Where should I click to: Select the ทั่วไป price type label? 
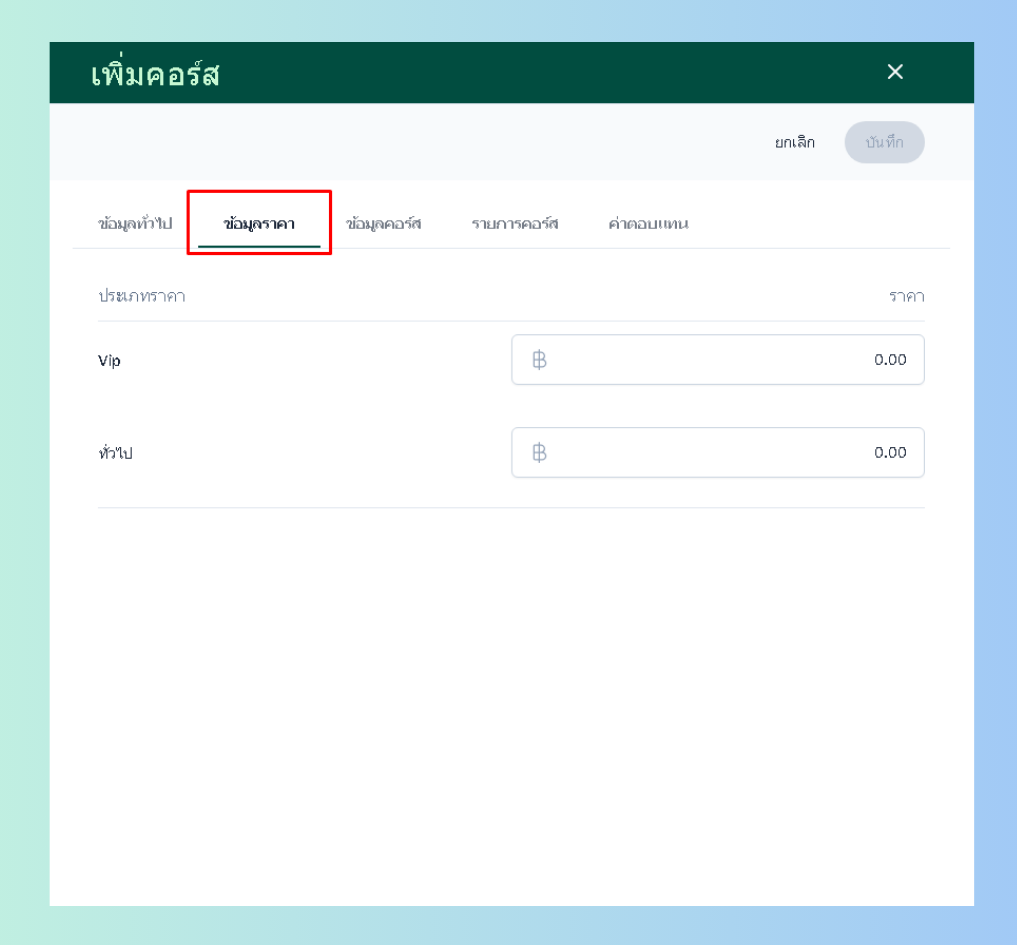pos(115,453)
